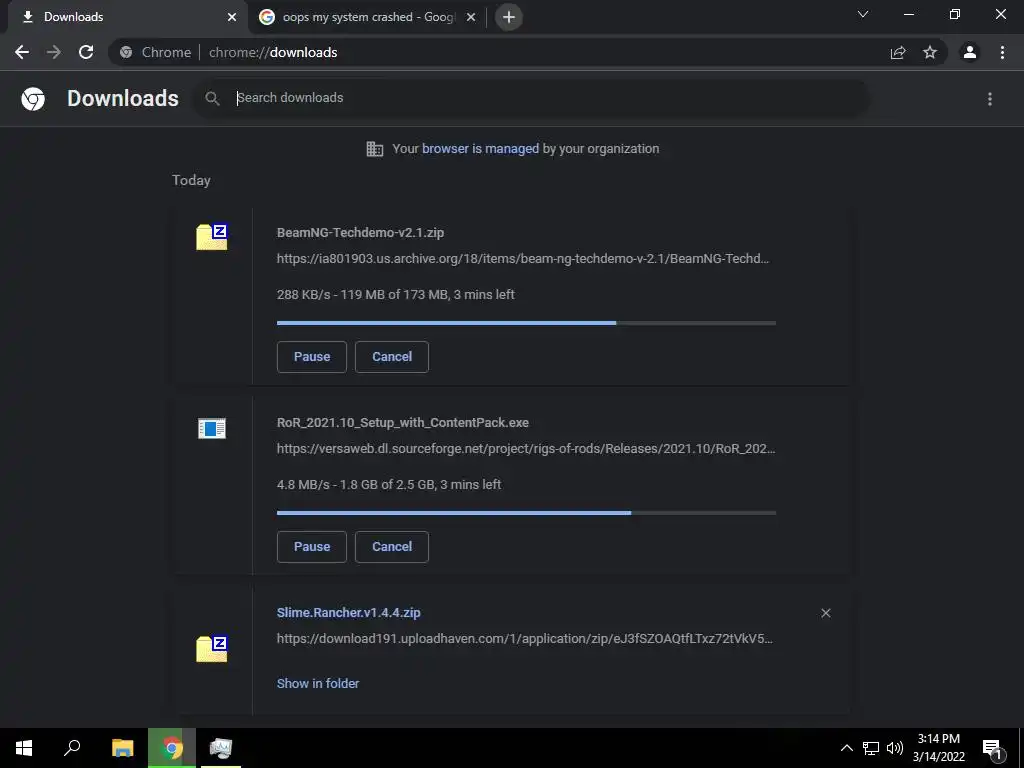Close the 'oops my system crashed' tab
The width and height of the screenshot is (1024, 768).
tap(471, 17)
